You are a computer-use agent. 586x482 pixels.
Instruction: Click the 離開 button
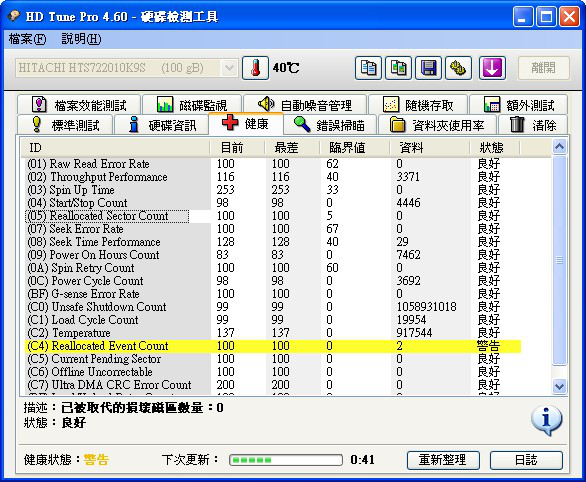click(x=544, y=68)
